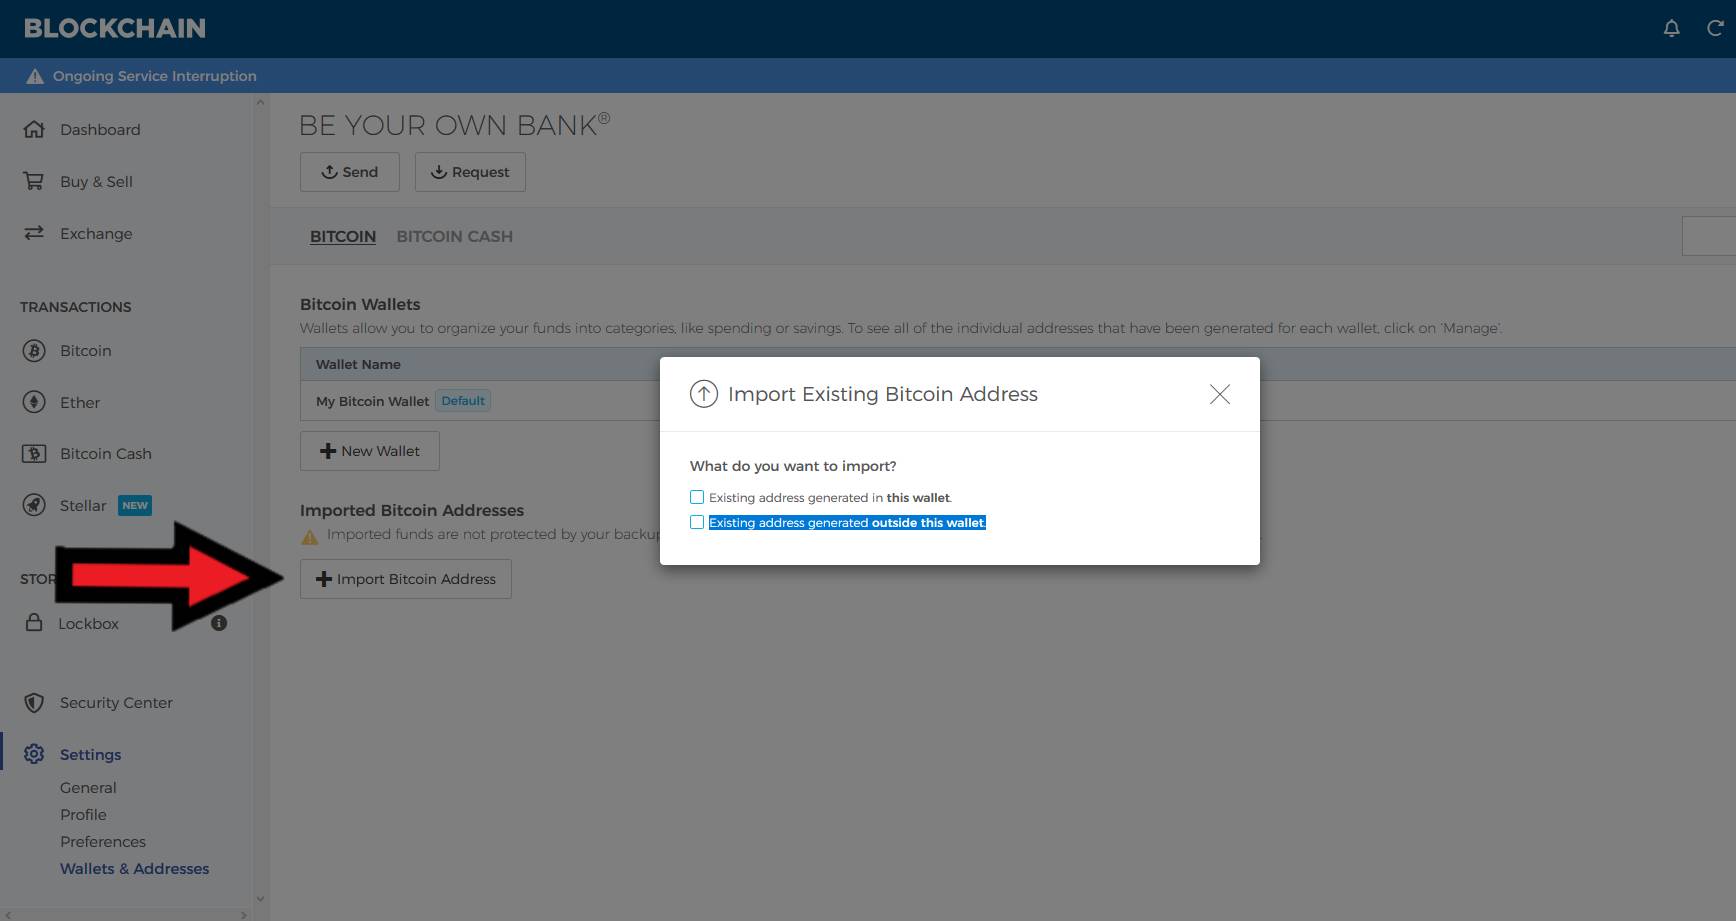Click the Bitcoin Wallets heading

[360, 304]
